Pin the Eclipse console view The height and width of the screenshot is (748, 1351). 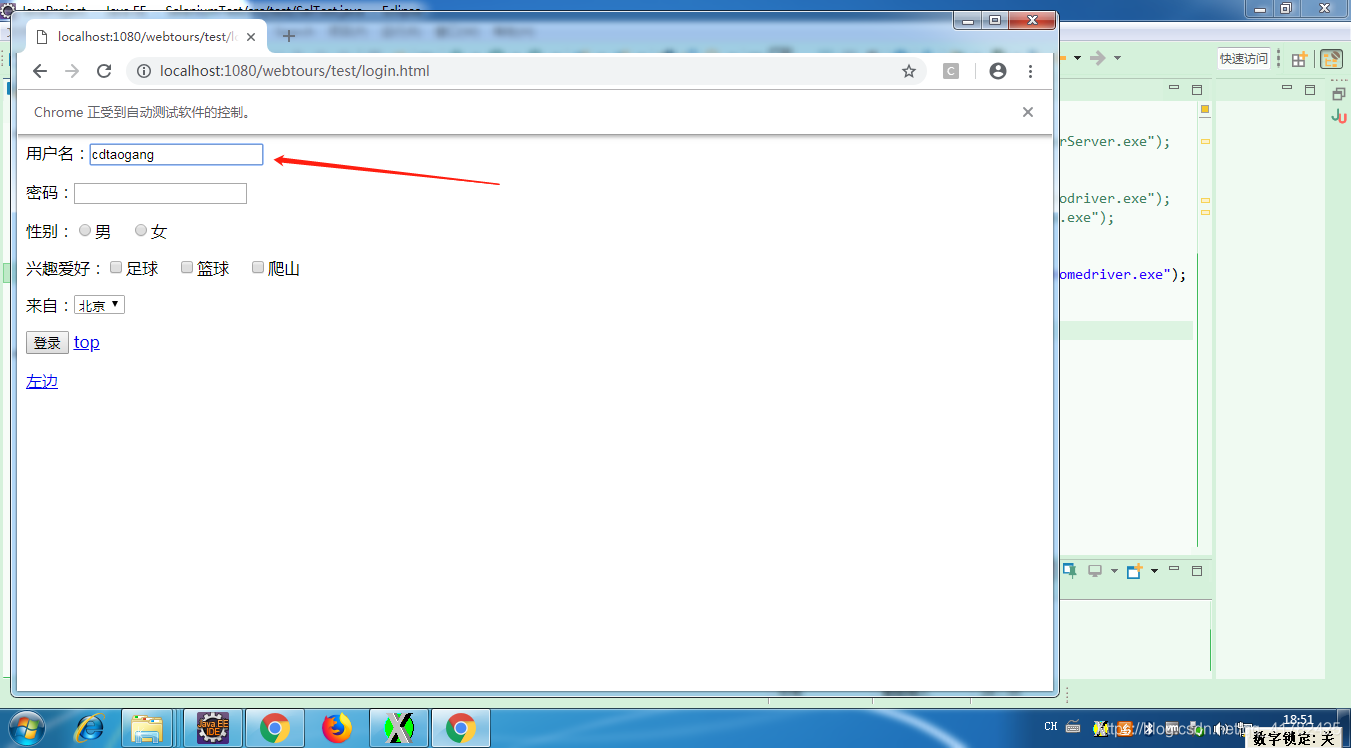click(1069, 570)
